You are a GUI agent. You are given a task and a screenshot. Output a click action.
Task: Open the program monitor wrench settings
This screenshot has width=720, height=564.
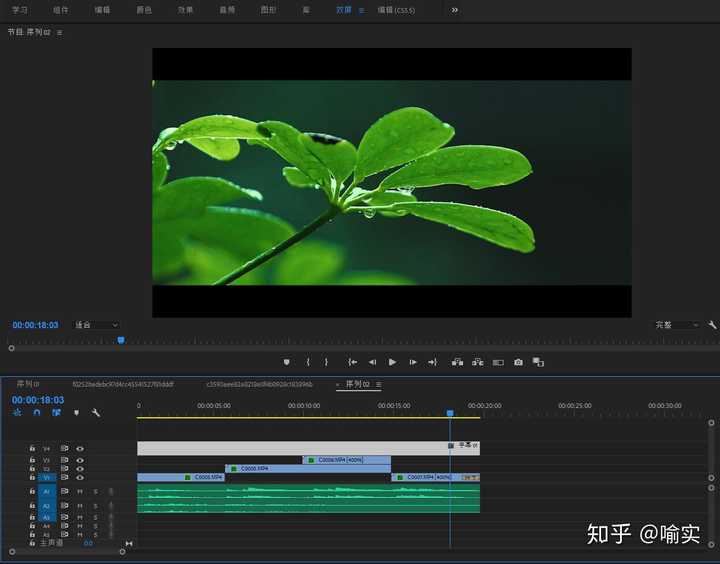coord(712,325)
